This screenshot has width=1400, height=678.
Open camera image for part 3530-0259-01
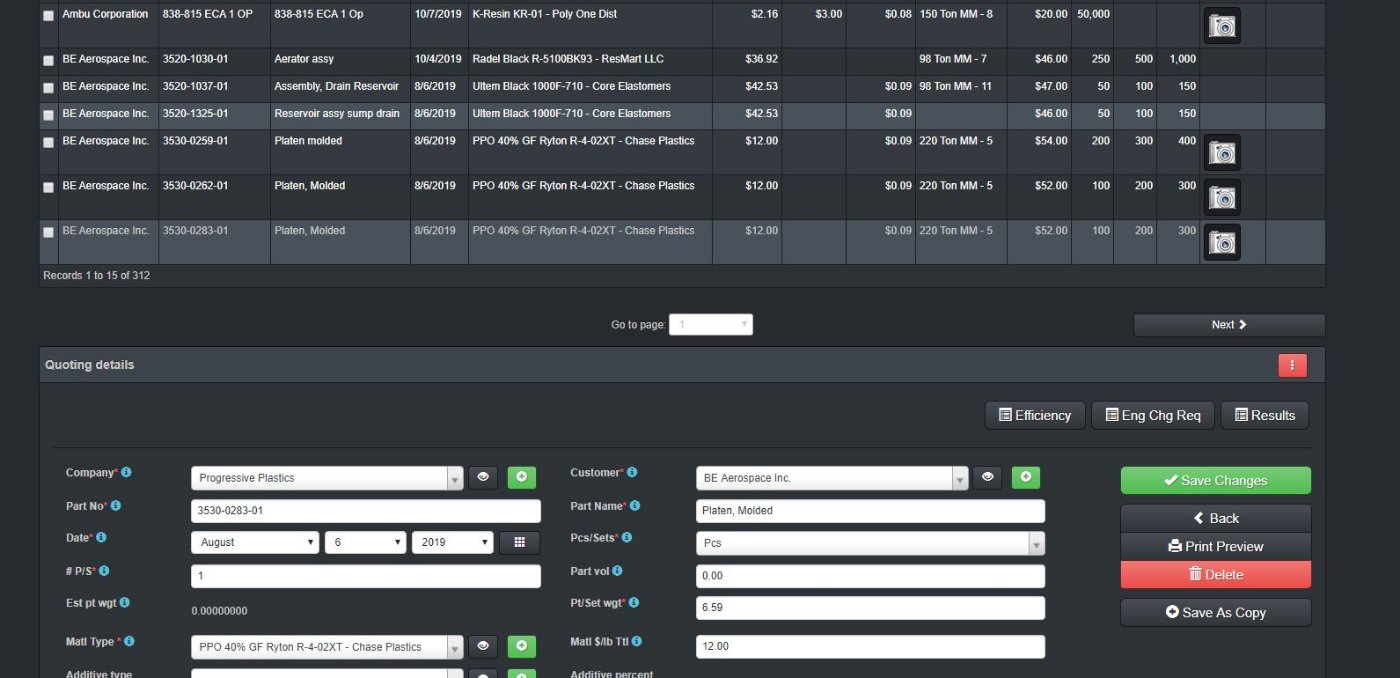(x=1222, y=153)
